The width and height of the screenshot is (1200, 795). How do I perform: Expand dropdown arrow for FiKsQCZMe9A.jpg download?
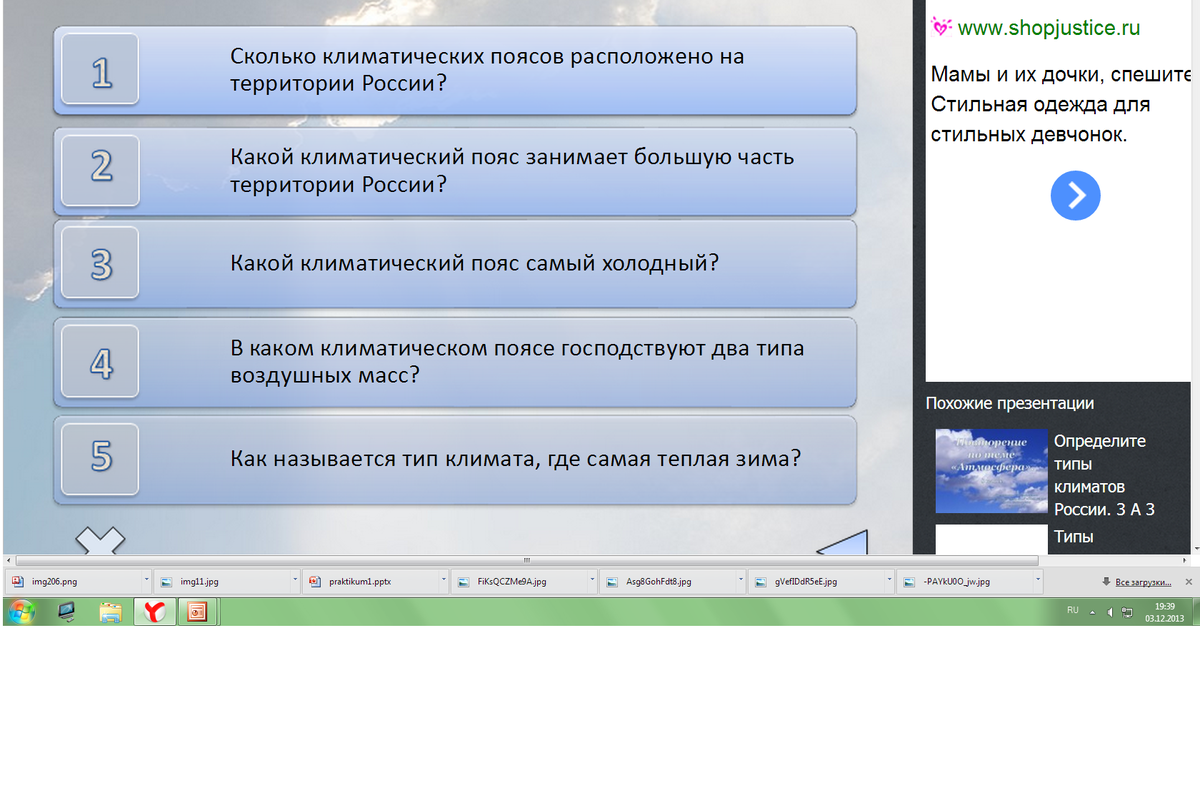pos(592,580)
